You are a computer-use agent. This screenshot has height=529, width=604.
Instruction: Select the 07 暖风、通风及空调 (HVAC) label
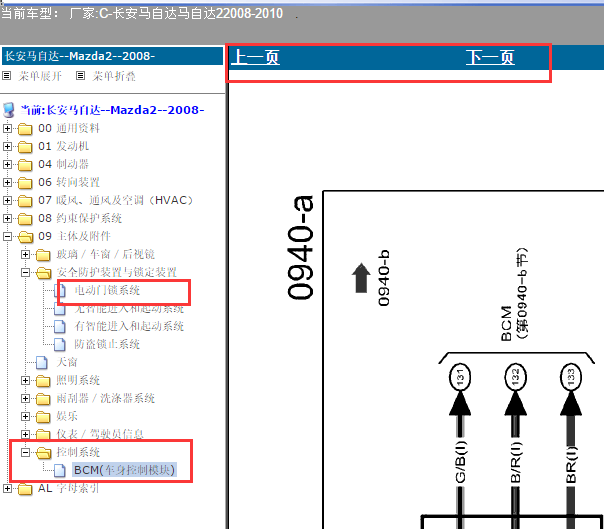(x=116, y=200)
